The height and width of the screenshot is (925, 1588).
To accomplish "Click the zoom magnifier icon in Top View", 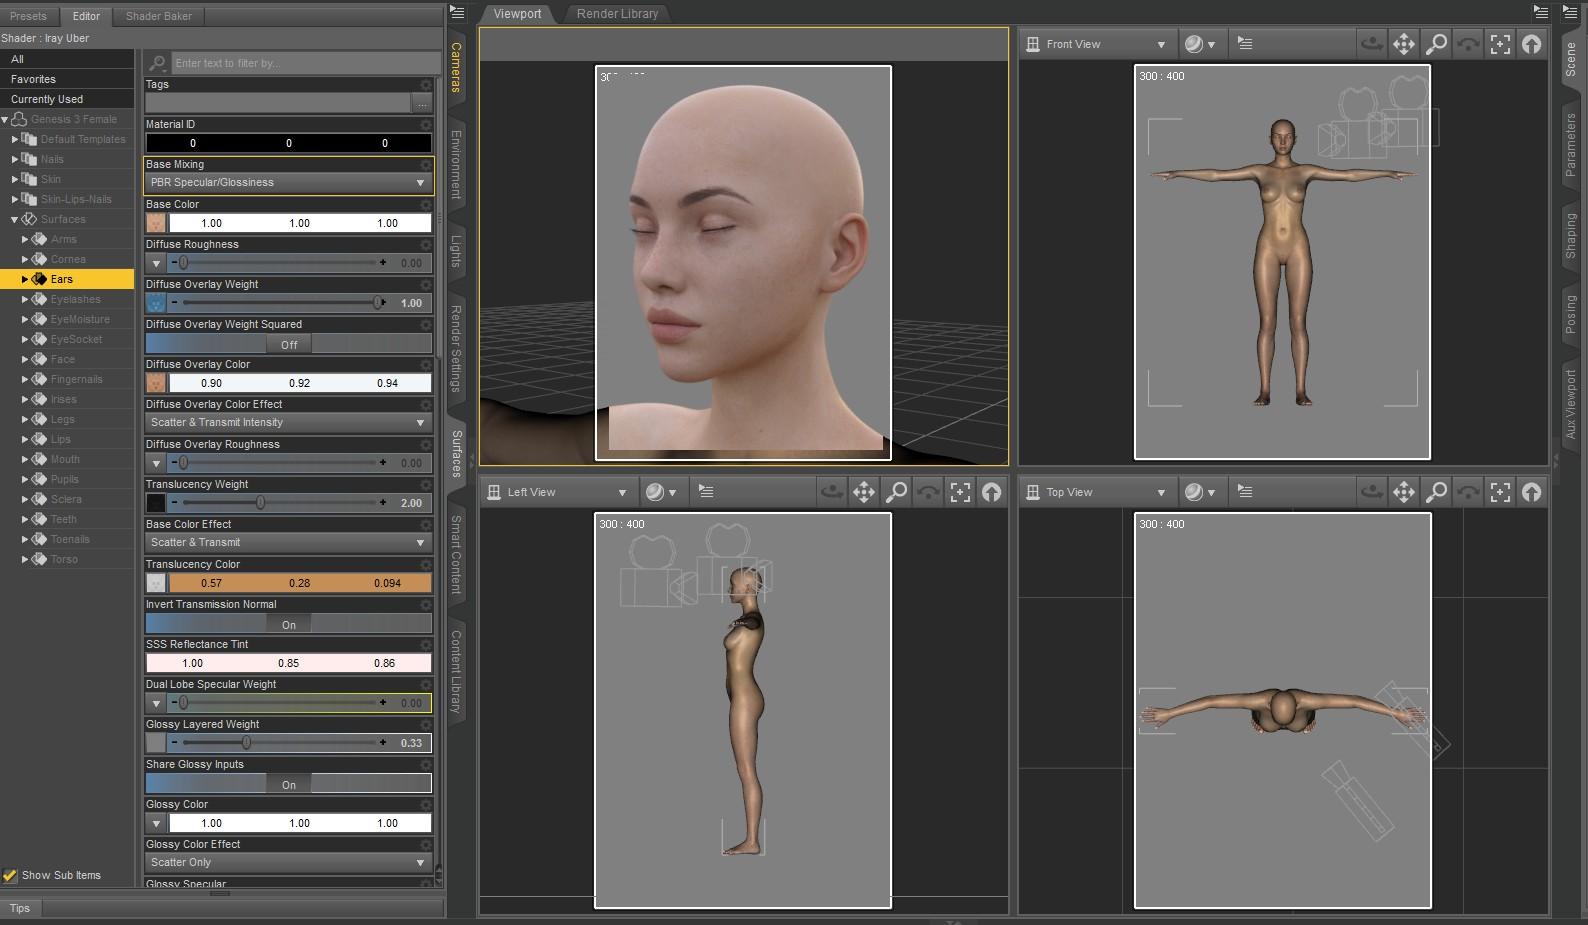I will pyautogui.click(x=1436, y=492).
